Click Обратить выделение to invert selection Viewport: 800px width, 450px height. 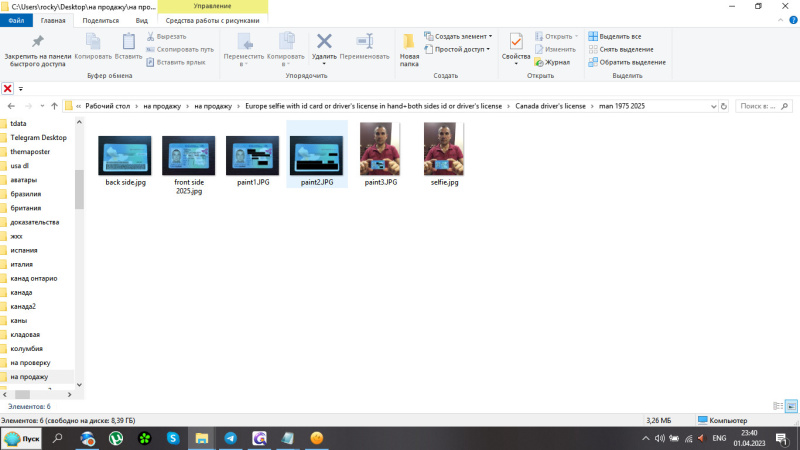[x=626, y=62]
